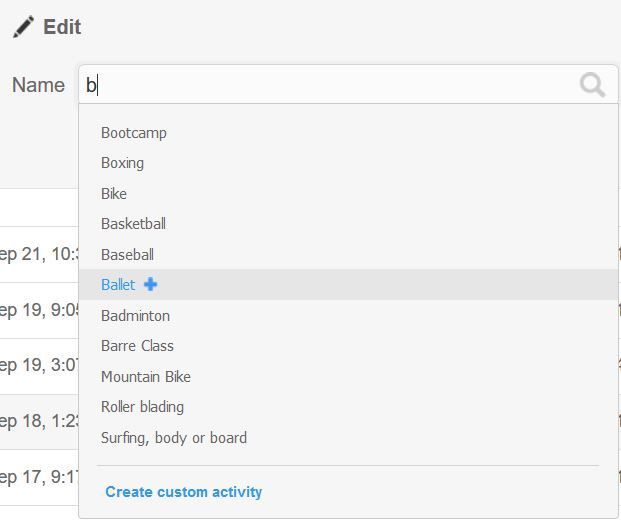
Task: Click the blue plus icon beside Ballet
Action: [151, 285]
